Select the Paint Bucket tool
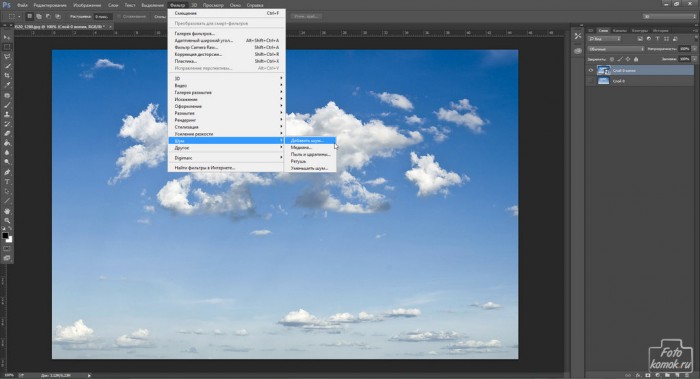Screen dimensions: 700x379 (7, 143)
